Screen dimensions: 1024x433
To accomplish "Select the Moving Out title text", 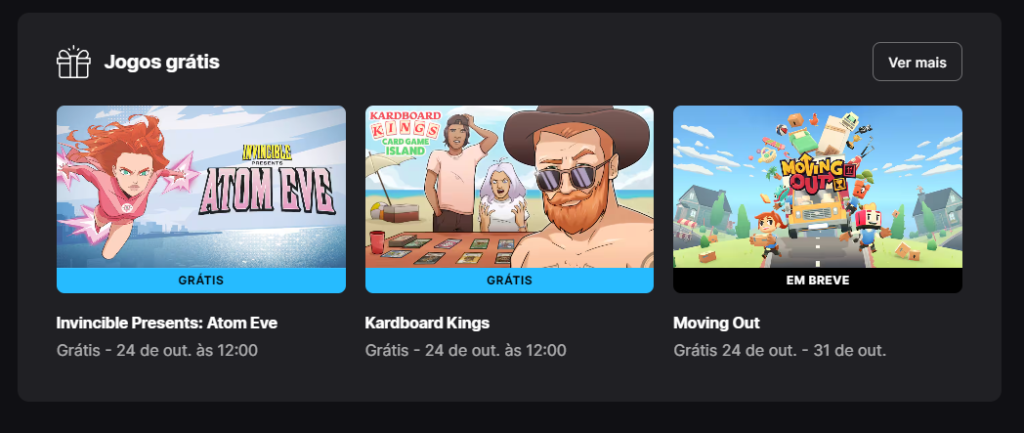I will coord(716,323).
